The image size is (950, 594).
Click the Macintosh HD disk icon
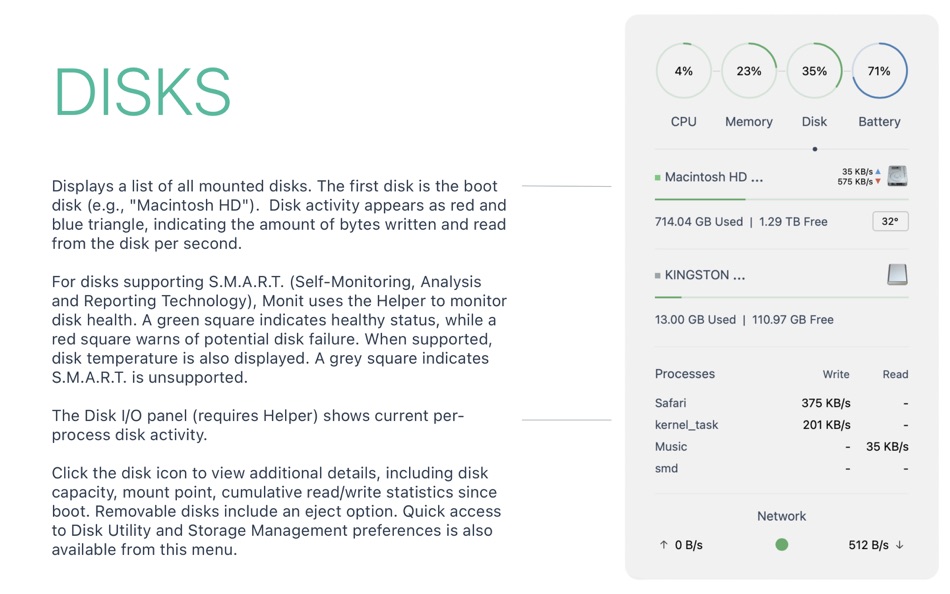click(897, 176)
